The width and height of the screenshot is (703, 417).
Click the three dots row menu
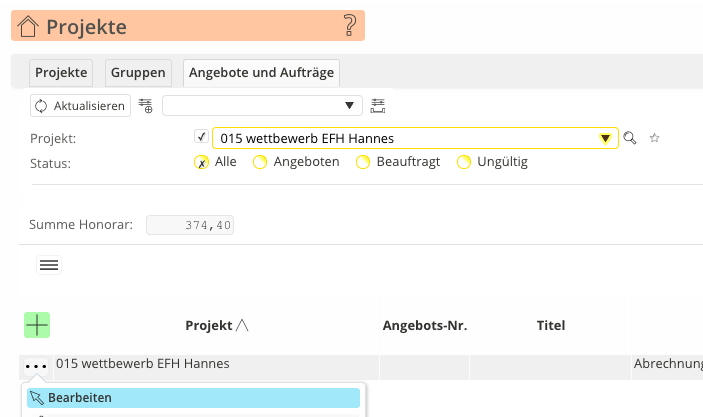(36, 367)
